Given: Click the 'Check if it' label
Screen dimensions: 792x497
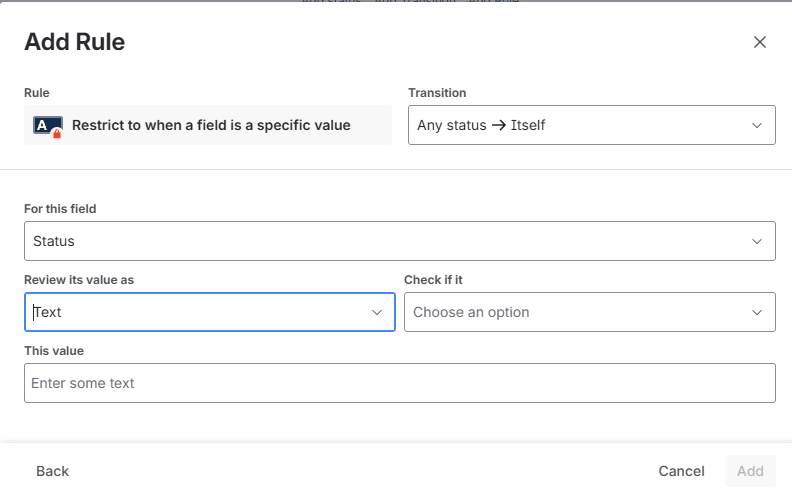Looking at the screenshot, I should pyautogui.click(x=433, y=280).
